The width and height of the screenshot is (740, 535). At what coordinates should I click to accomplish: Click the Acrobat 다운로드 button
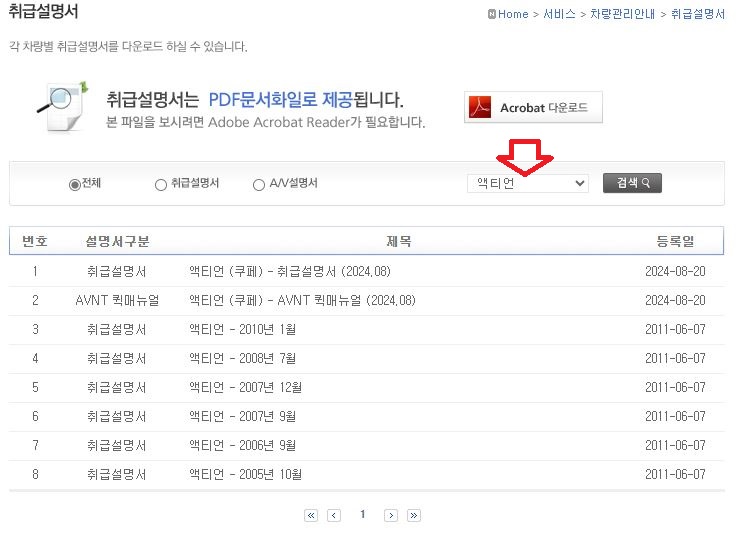tap(533, 107)
